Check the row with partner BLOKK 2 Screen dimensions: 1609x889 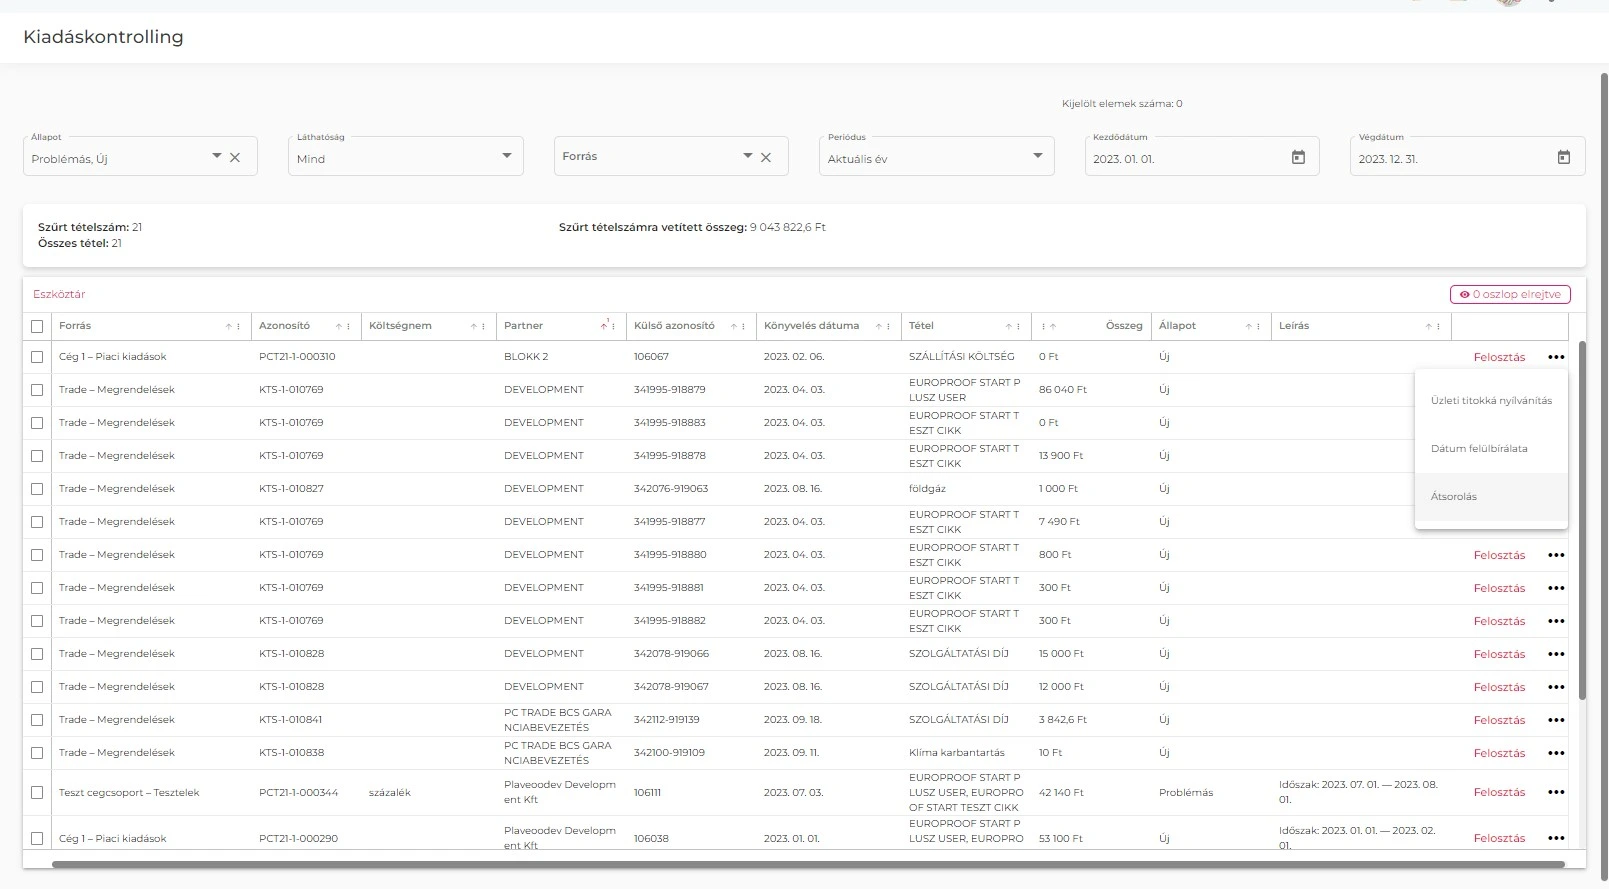coord(37,357)
